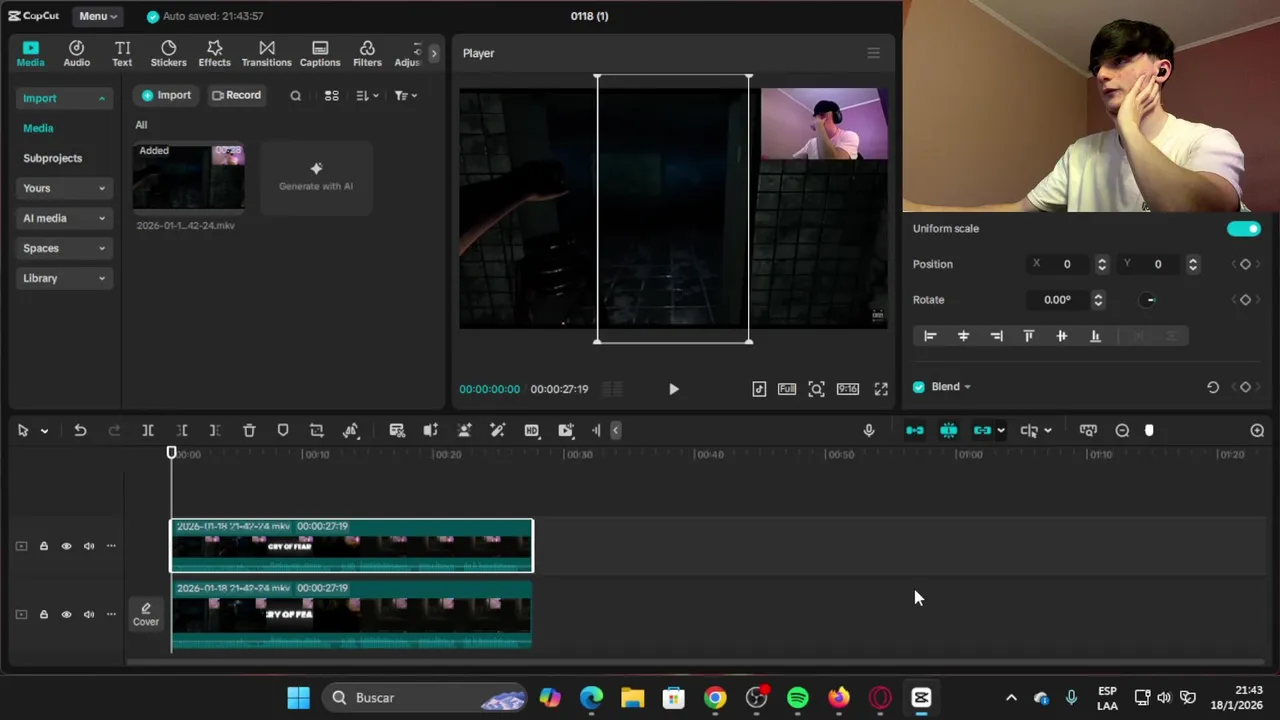Open the media sort dropdown
Screen dimensions: 1280x720
tap(367, 96)
